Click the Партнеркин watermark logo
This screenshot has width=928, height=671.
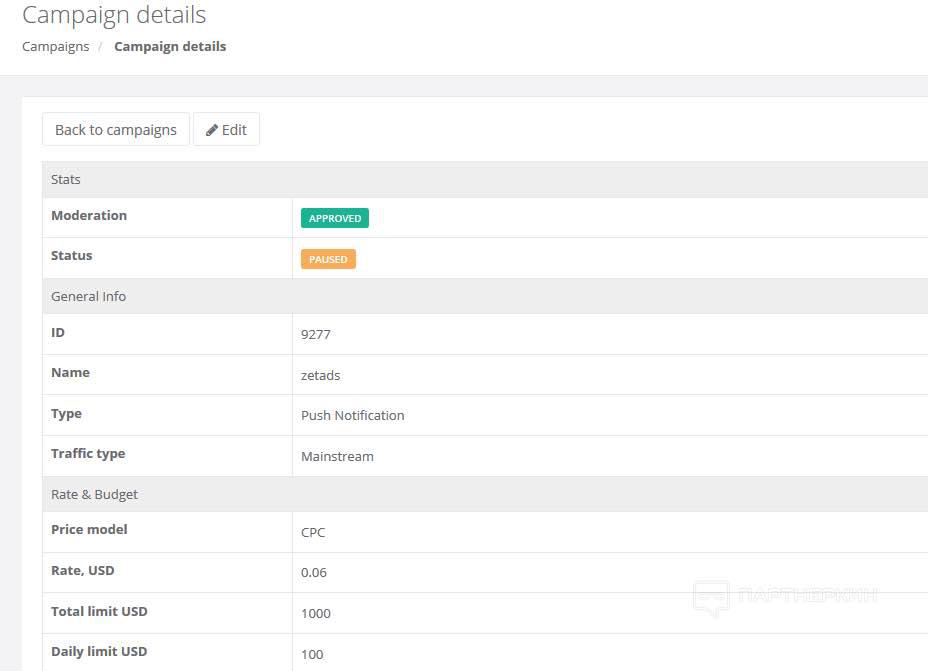coord(785,596)
